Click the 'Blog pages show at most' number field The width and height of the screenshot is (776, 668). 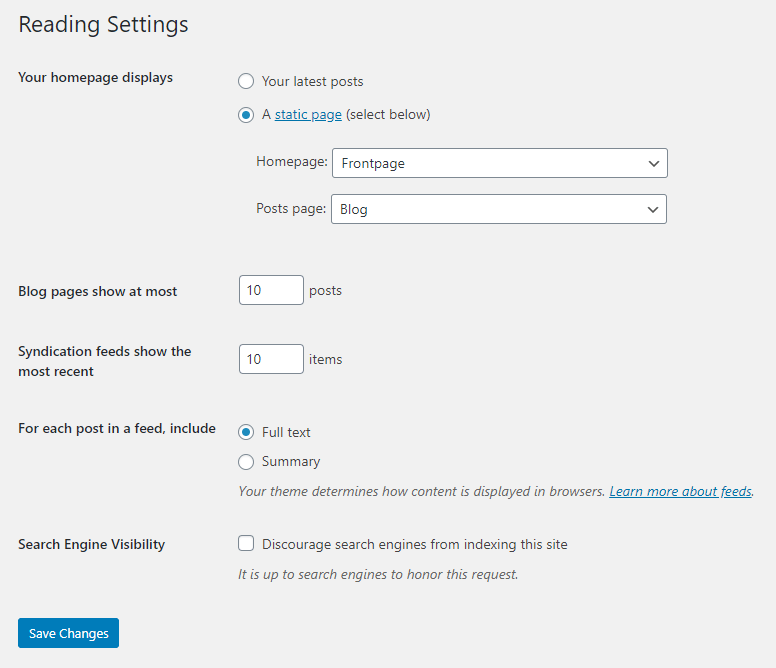click(271, 290)
